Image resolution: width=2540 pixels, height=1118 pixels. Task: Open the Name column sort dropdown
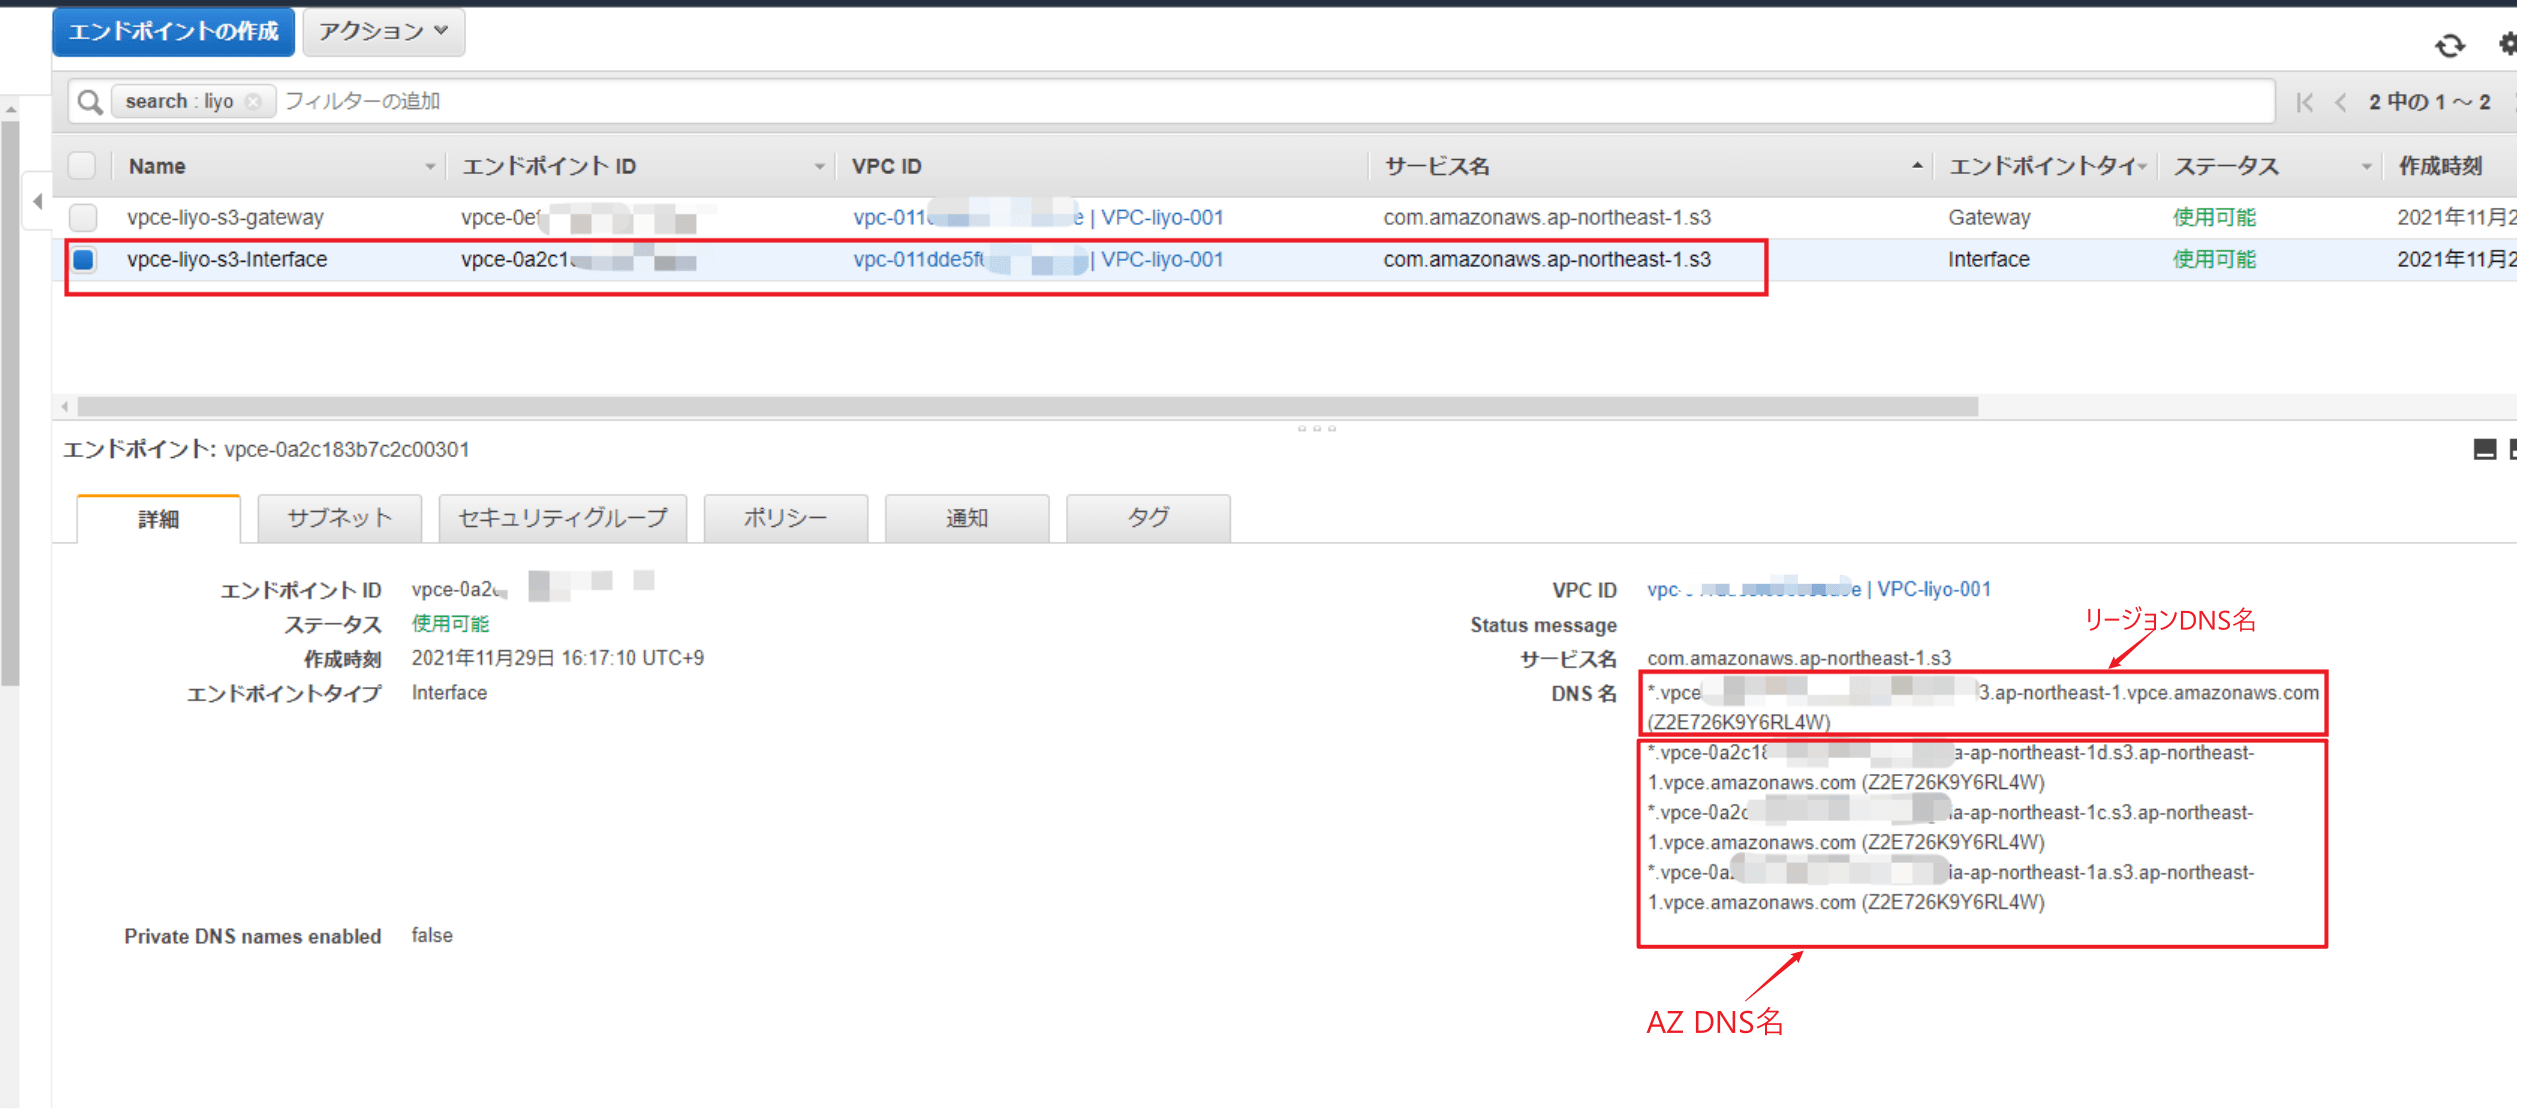coord(430,166)
